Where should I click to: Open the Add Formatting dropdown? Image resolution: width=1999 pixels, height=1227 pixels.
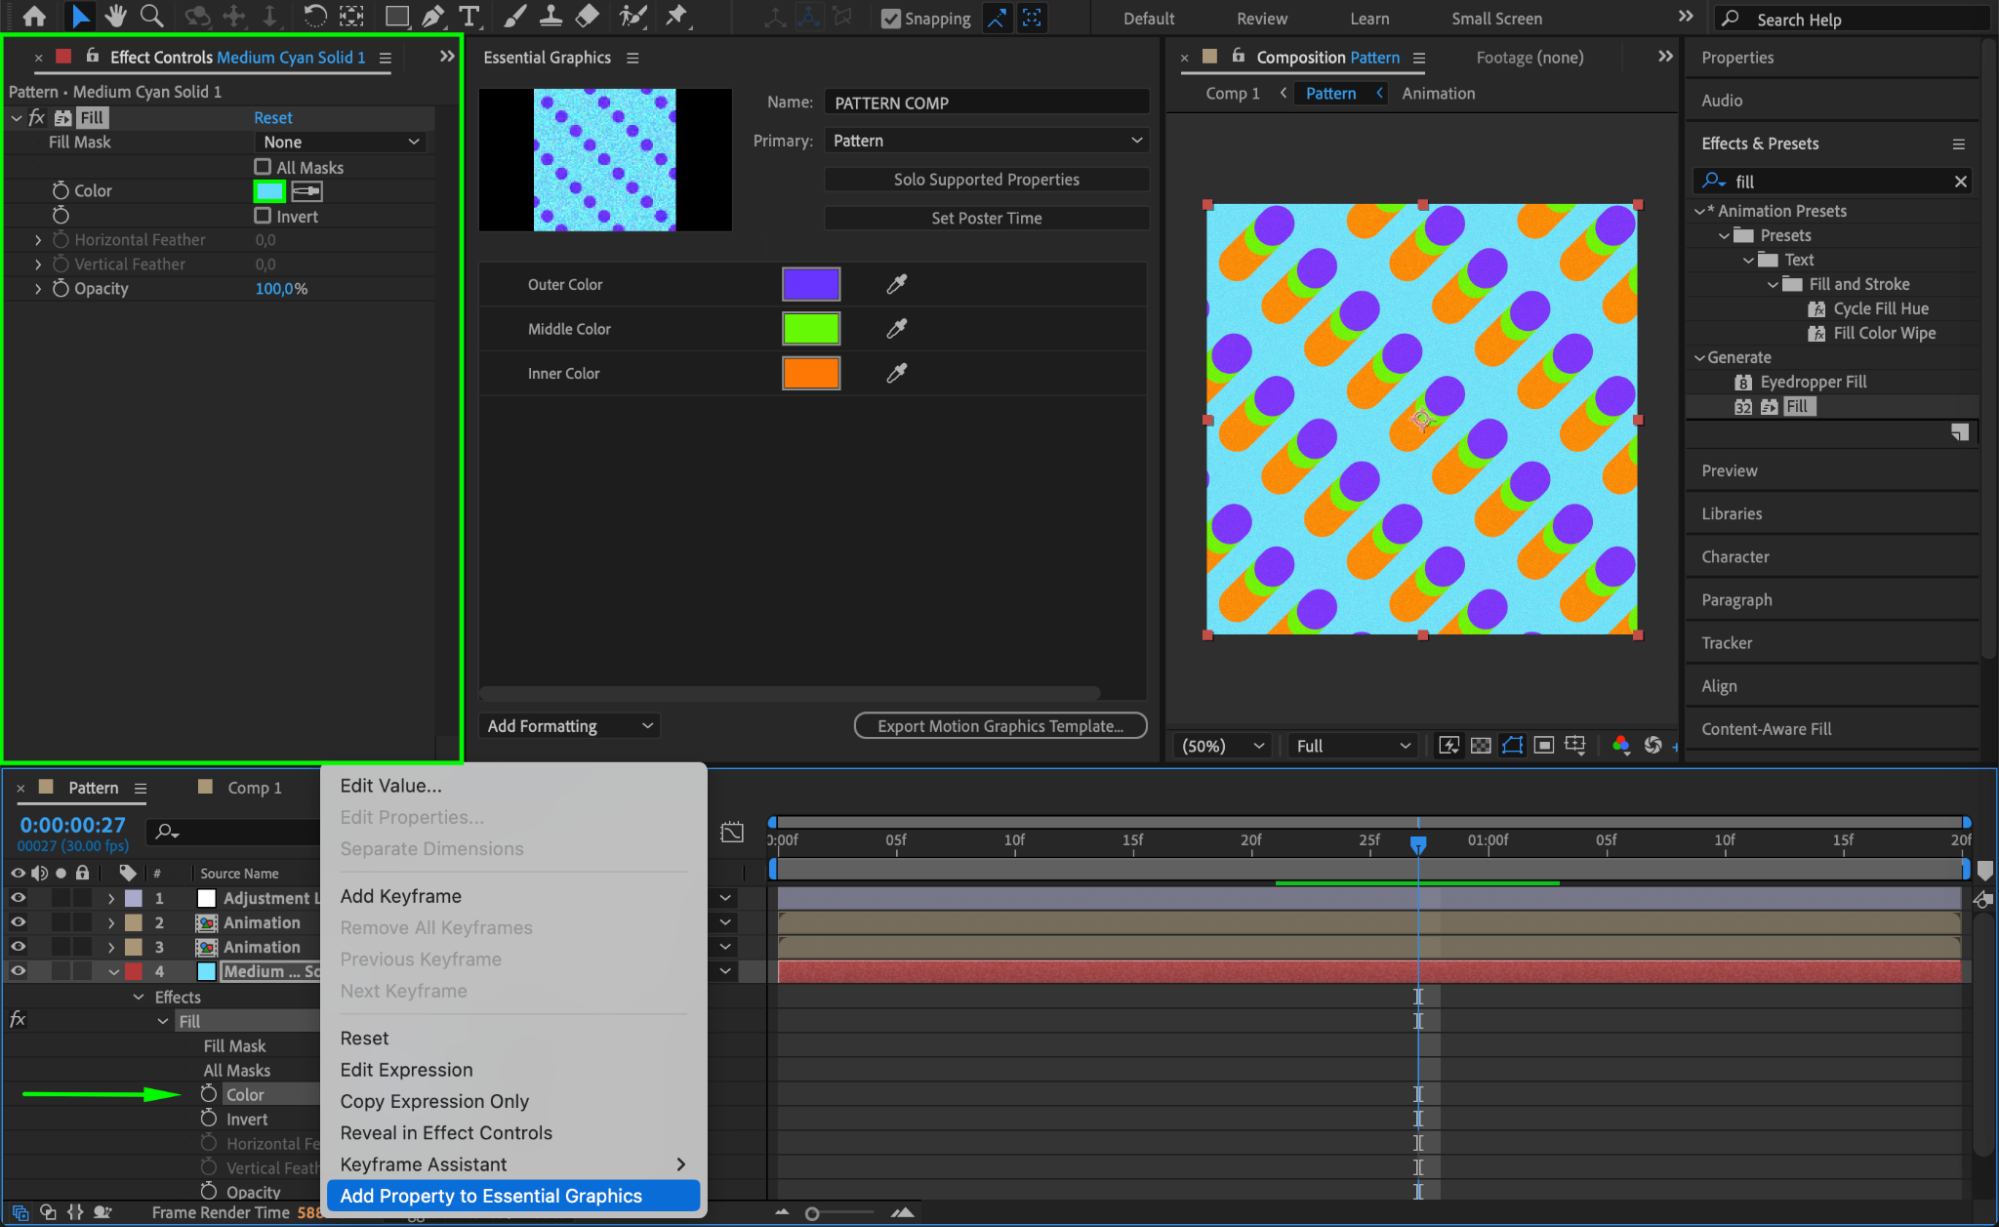click(x=570, y=726)
